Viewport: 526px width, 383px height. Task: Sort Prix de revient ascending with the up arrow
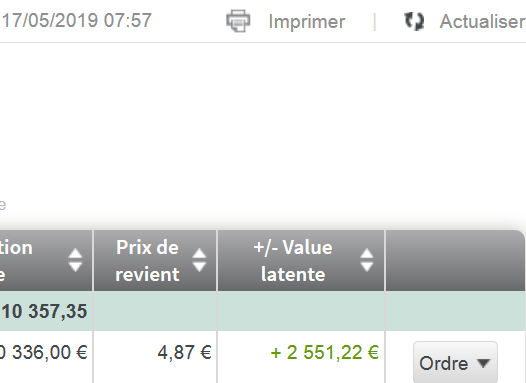[199, 254]
